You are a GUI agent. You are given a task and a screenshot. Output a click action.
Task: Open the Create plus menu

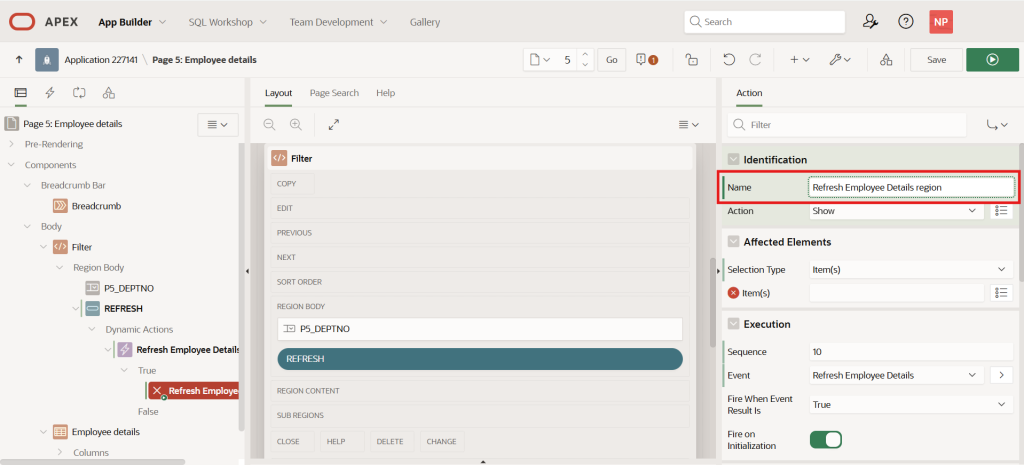pos(799,59)
